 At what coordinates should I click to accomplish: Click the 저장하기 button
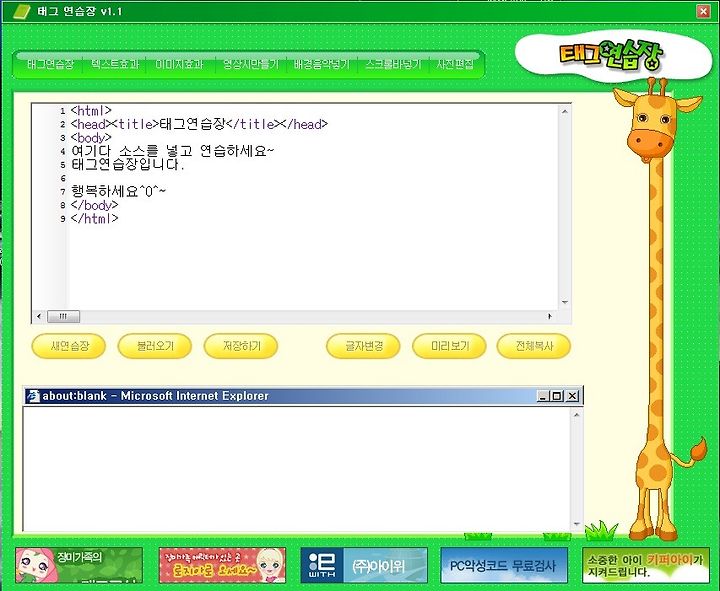click(241, 346)
